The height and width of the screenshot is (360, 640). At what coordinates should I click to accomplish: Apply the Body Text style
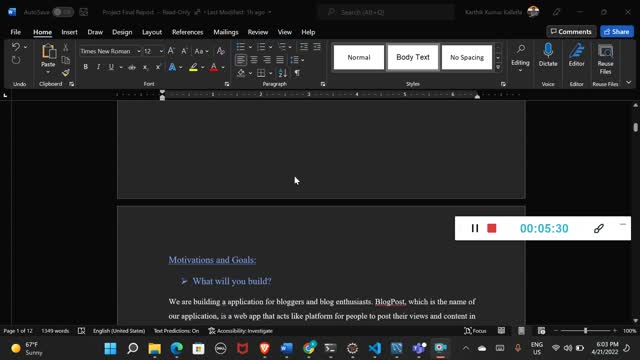click(x=413, y=57)
